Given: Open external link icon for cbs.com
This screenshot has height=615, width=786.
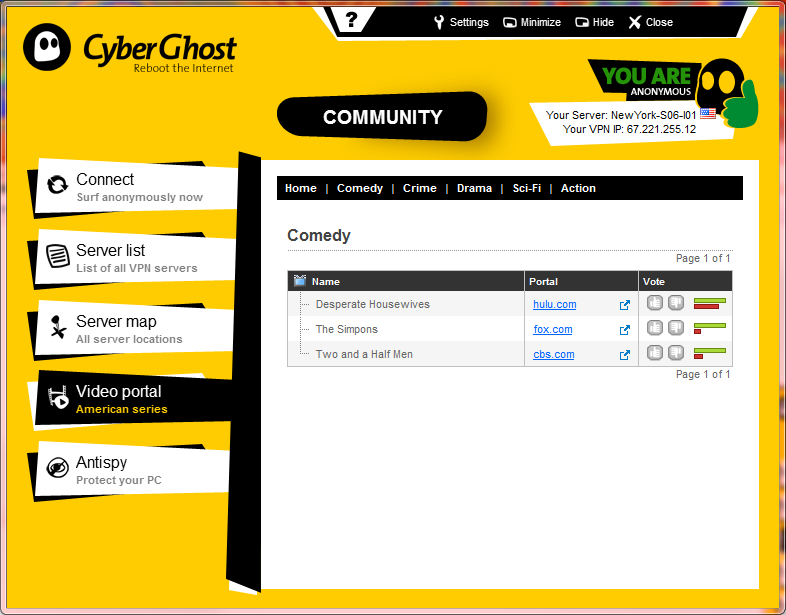Looking at the screenshot, I should click(625, 355).
